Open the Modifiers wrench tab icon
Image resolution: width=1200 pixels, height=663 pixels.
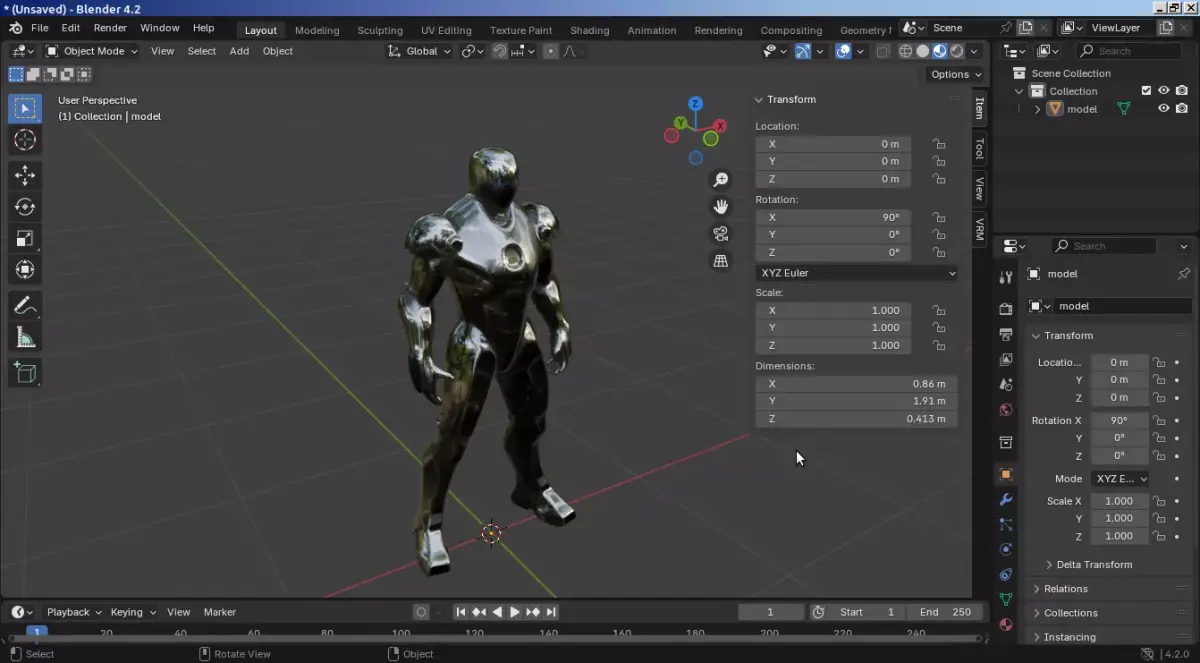pyautogui.click(x=1006, y=499)
